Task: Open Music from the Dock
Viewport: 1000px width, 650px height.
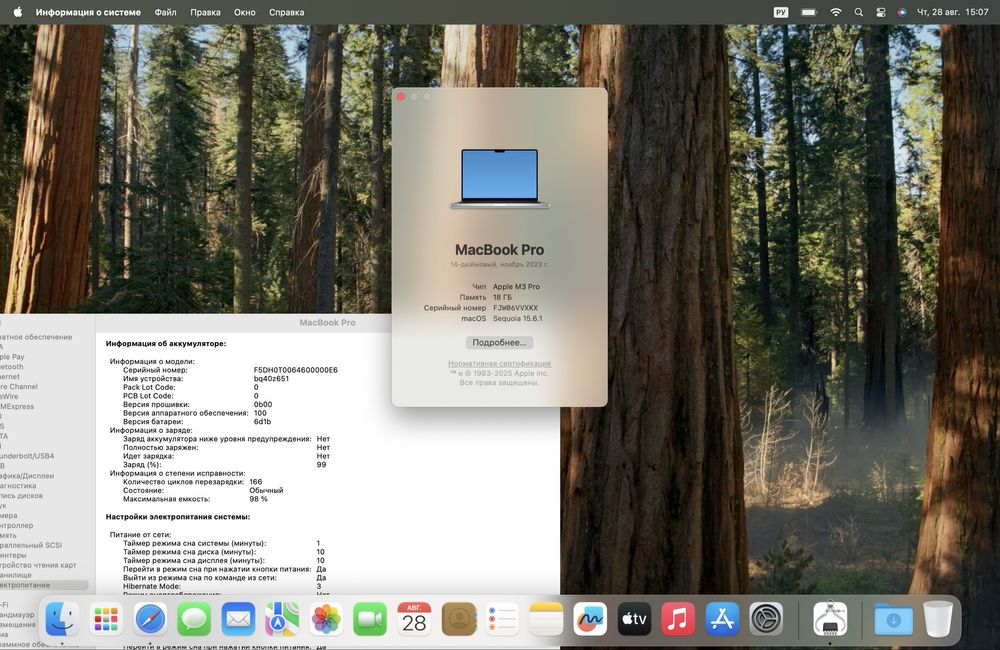Action: 678,619
